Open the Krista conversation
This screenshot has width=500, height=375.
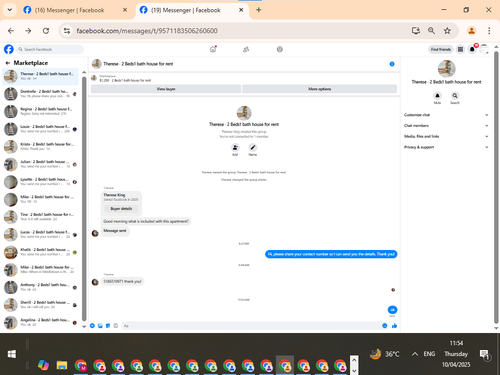[x=41, y=147]
